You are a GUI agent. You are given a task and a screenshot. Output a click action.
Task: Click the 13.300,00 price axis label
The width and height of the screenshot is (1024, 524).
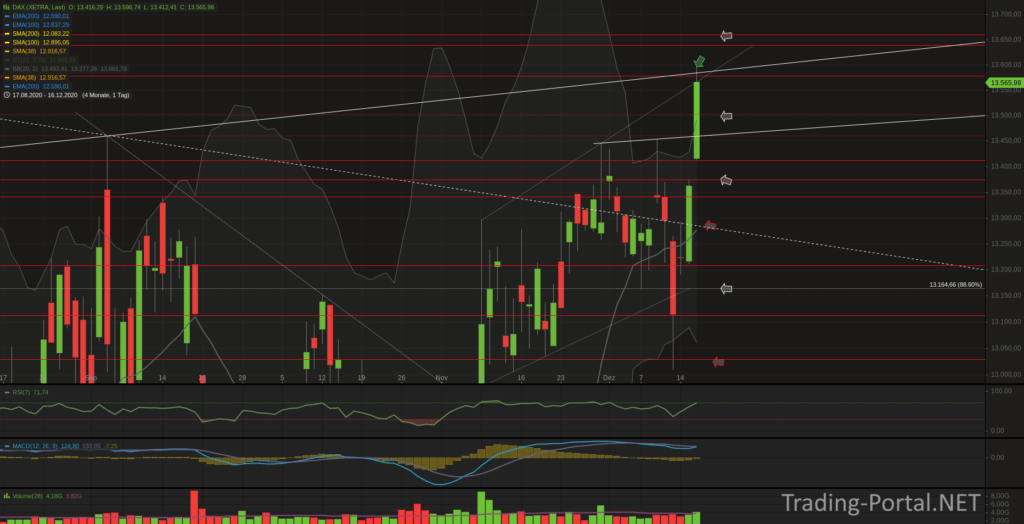pyautogui.click(x=1007, y=218)
